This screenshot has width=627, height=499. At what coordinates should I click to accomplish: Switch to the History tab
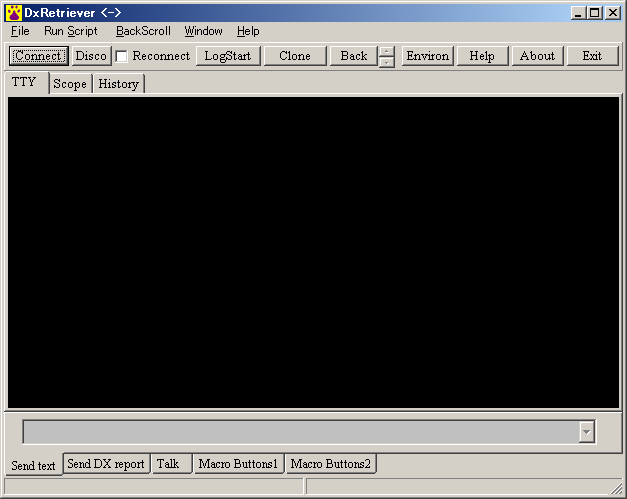(118, 84)
